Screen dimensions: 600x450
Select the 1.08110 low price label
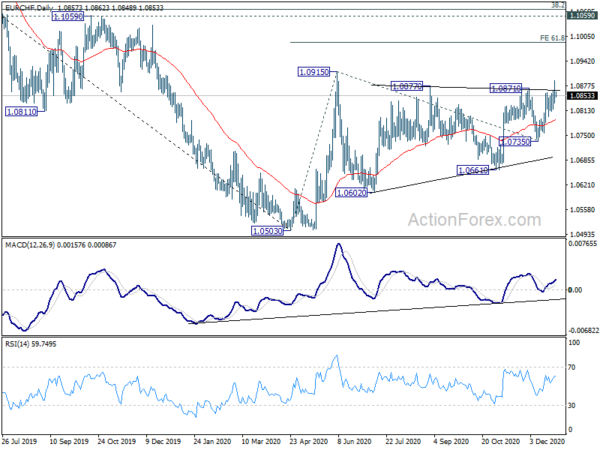(x=22, y=112)
